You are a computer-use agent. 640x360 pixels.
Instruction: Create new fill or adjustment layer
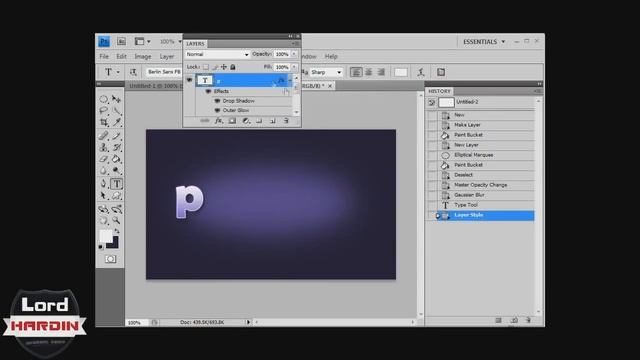[x=246, y=121]
